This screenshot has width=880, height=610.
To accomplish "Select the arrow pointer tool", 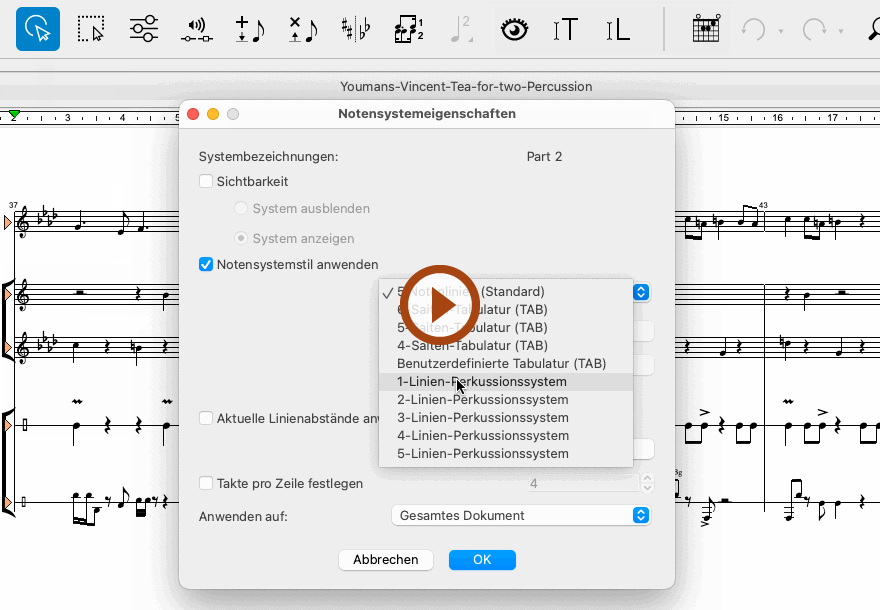I will tap(37, 29).
